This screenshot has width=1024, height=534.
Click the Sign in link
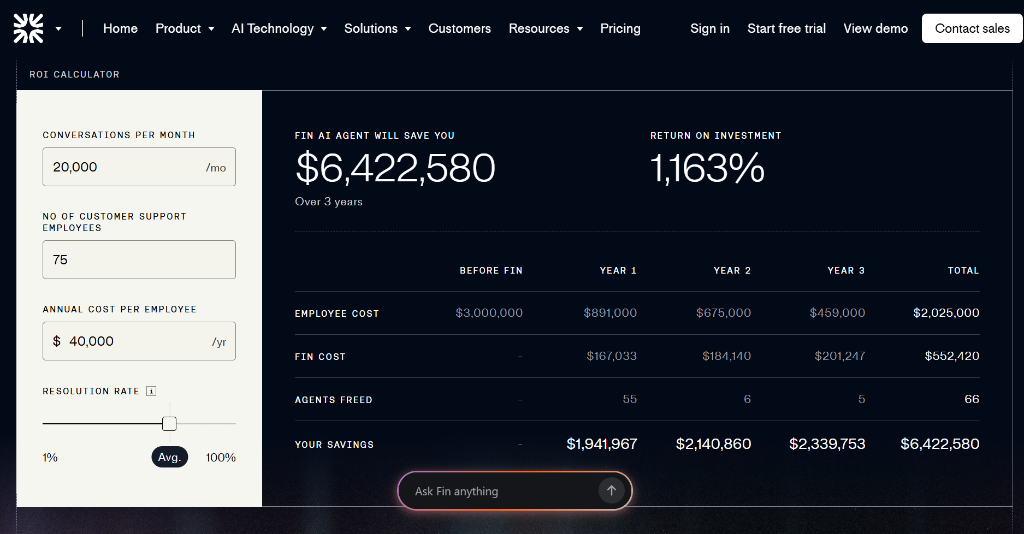(x=710, y=29)
